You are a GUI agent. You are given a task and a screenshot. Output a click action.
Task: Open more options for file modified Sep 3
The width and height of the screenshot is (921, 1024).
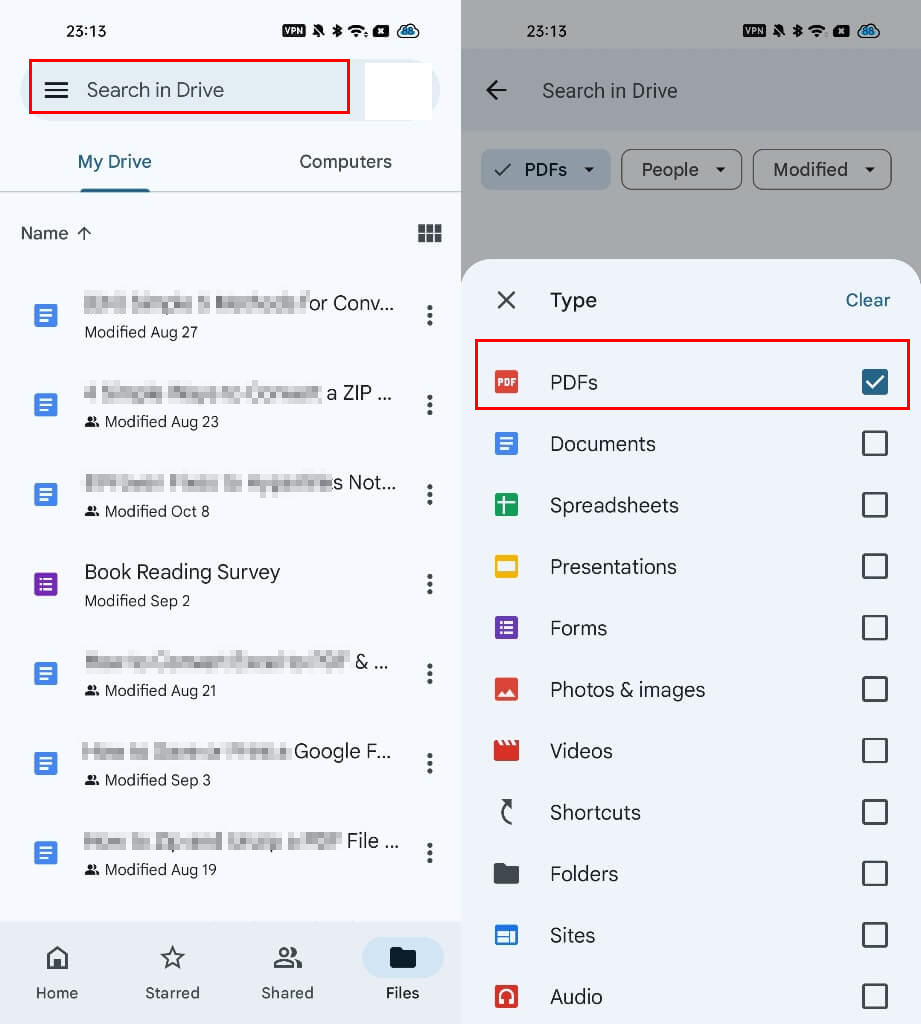(429, 763)
